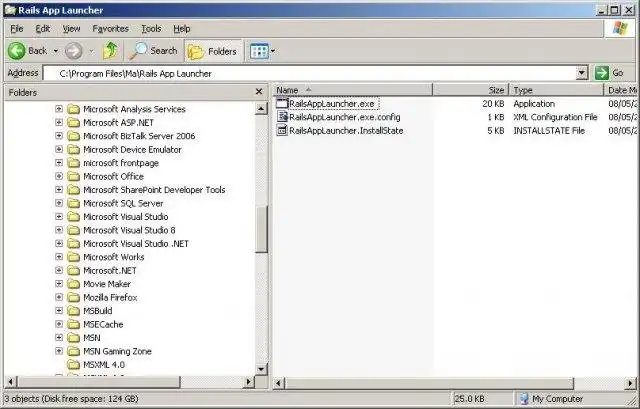Close the Folders pane with the X
Viewport: 640px width, 409px height.
coord(258,91)
